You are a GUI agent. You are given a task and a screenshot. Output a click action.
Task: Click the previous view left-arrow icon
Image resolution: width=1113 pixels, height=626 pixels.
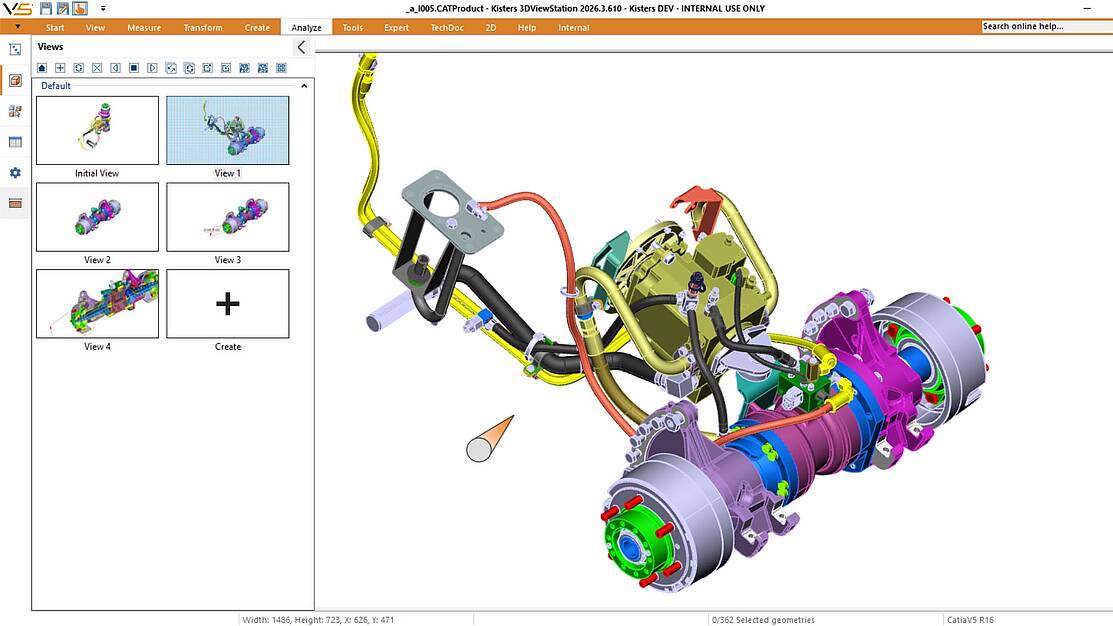[x=116, y=68]
